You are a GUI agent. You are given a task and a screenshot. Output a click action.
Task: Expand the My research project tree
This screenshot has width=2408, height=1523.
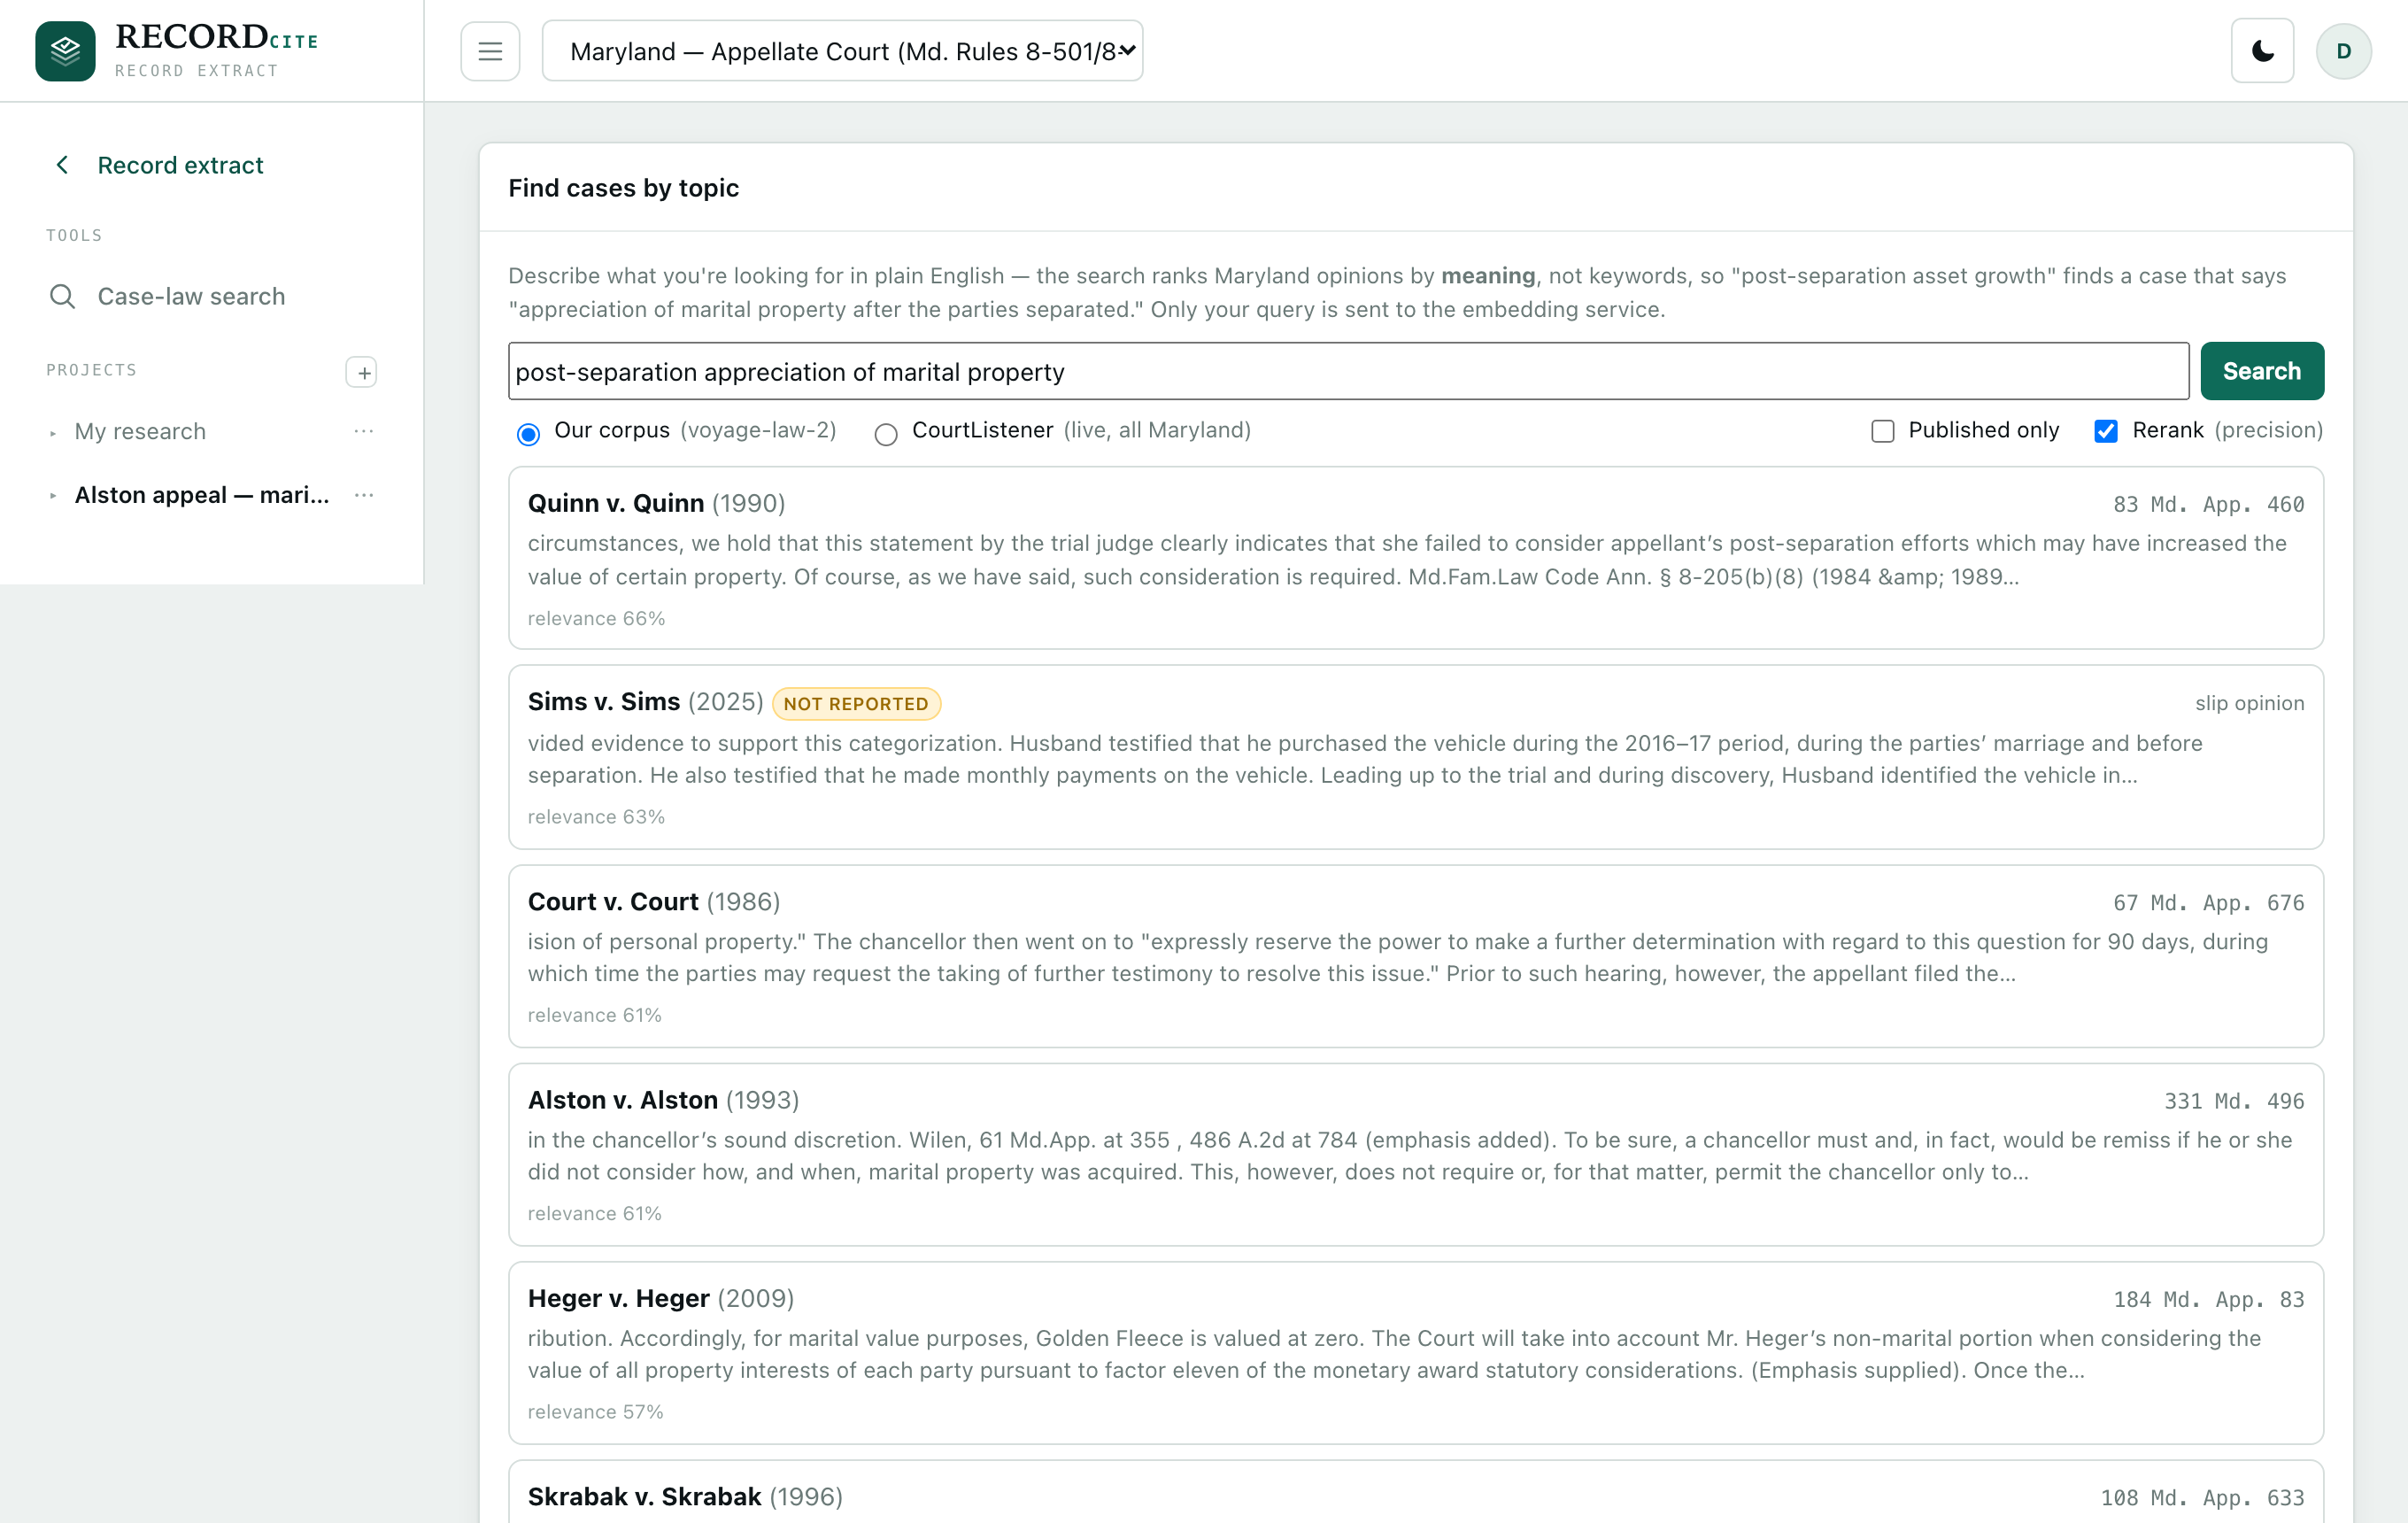pos(53,432)
